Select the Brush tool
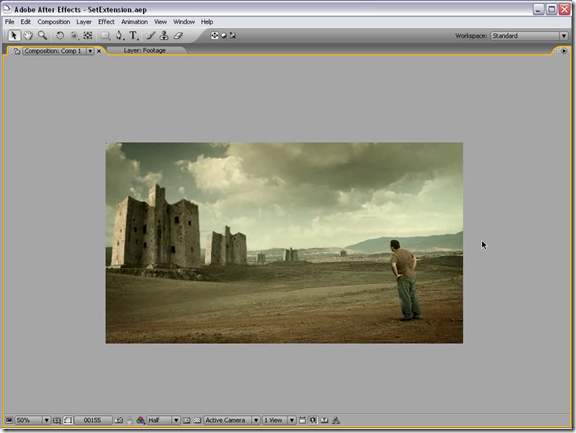Viewport: 576px width, 433px height. tap(151, 36)
